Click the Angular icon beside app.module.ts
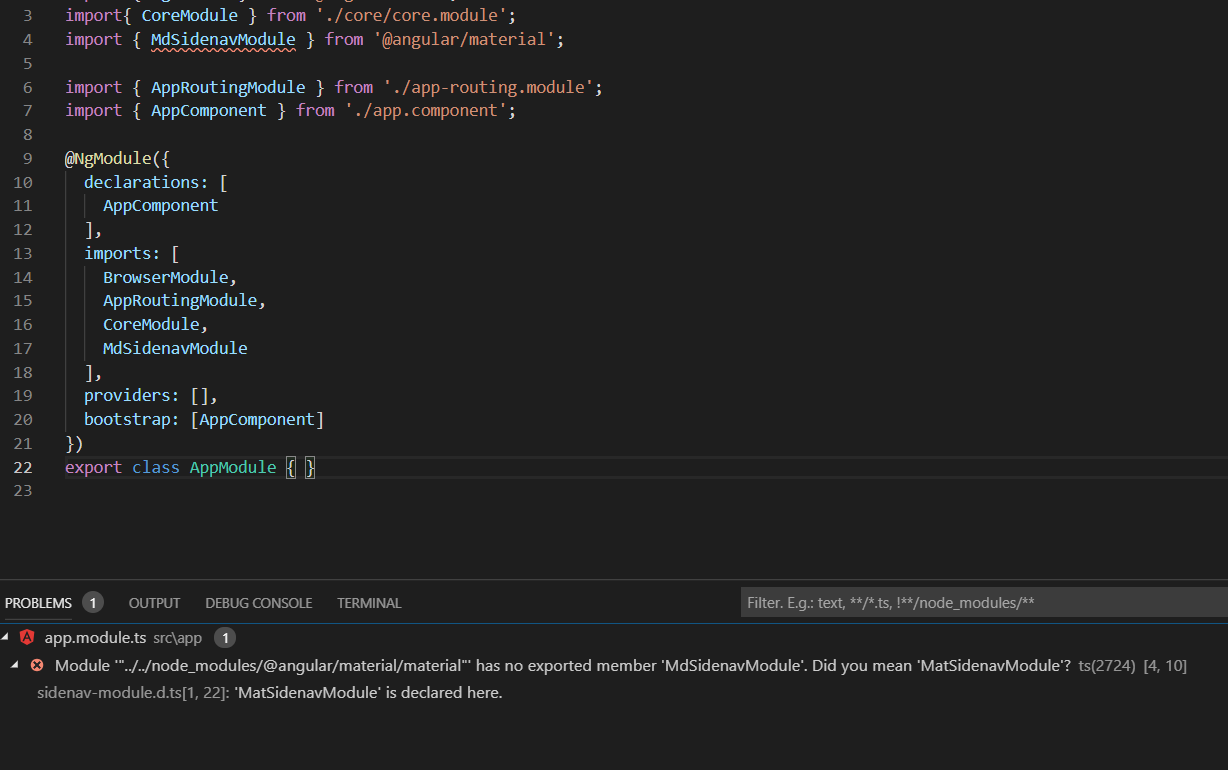Screen dimensions: 1228x770 27,637
